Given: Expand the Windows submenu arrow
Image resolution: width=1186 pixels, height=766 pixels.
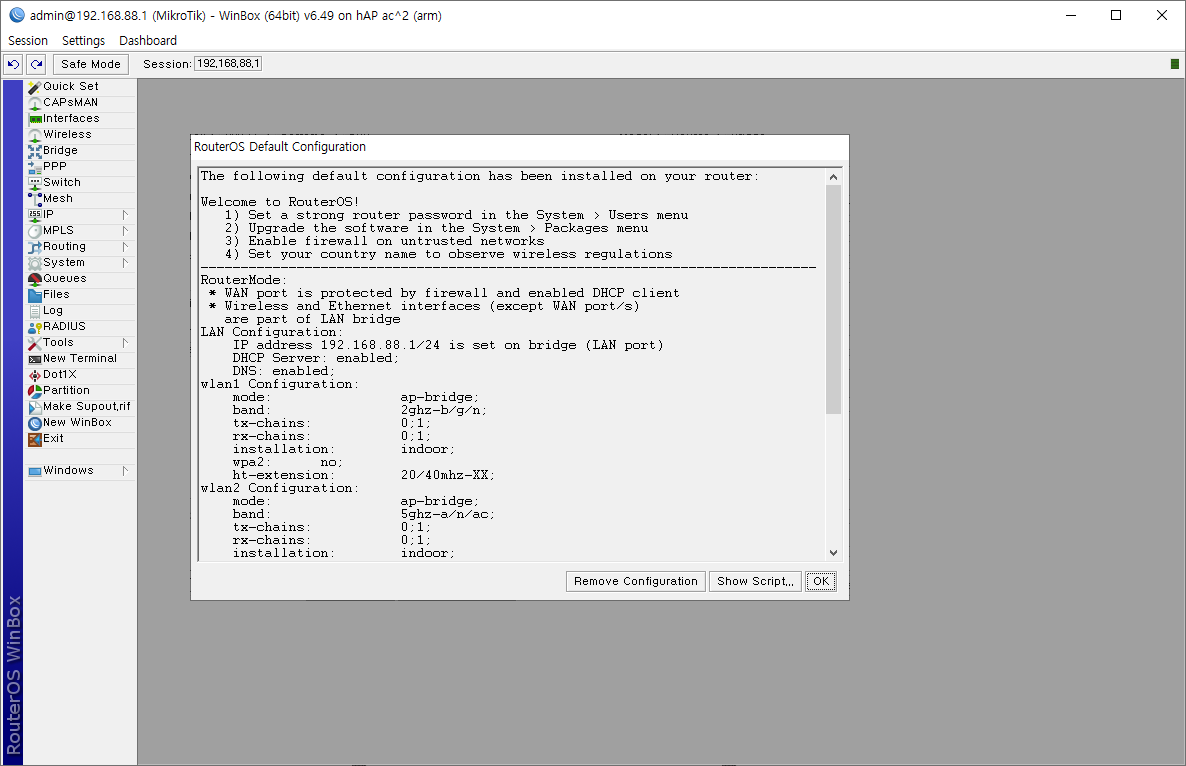Looking at the screenshot, I should coord(125,470).
